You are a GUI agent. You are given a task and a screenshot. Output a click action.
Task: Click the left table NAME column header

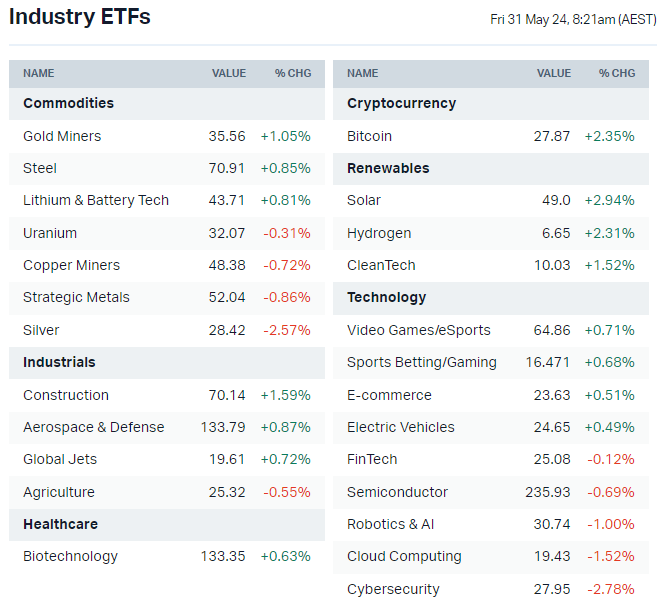(x=39, y=73)
